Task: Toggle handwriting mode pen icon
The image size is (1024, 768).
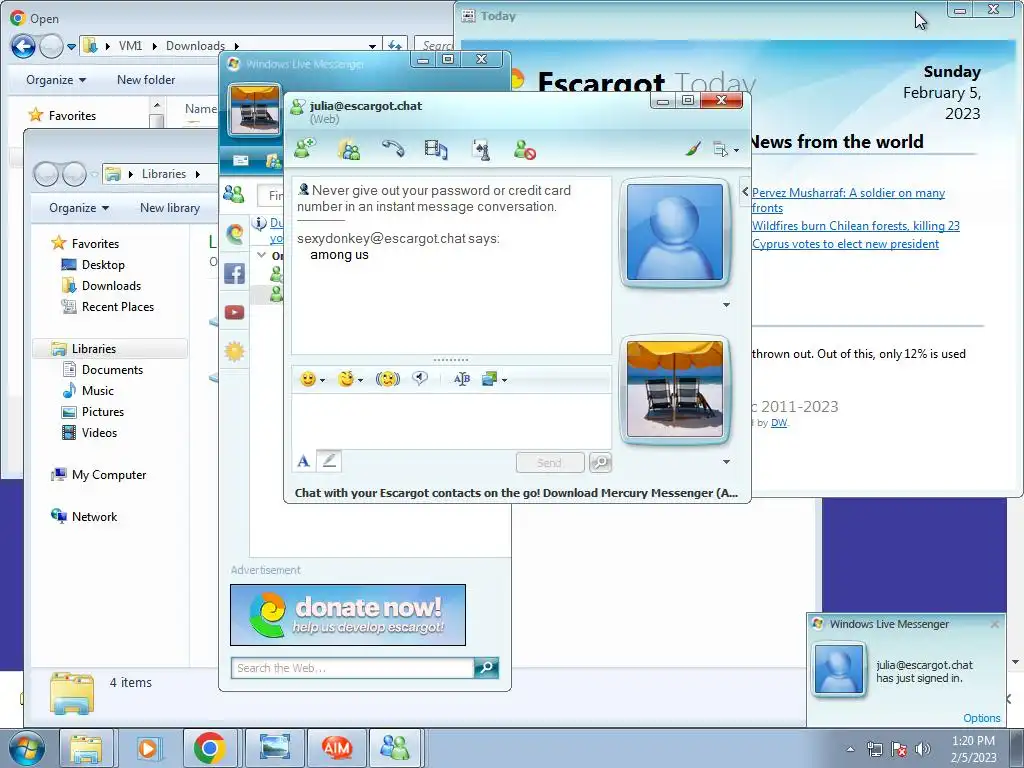Action: coord(329,462)
